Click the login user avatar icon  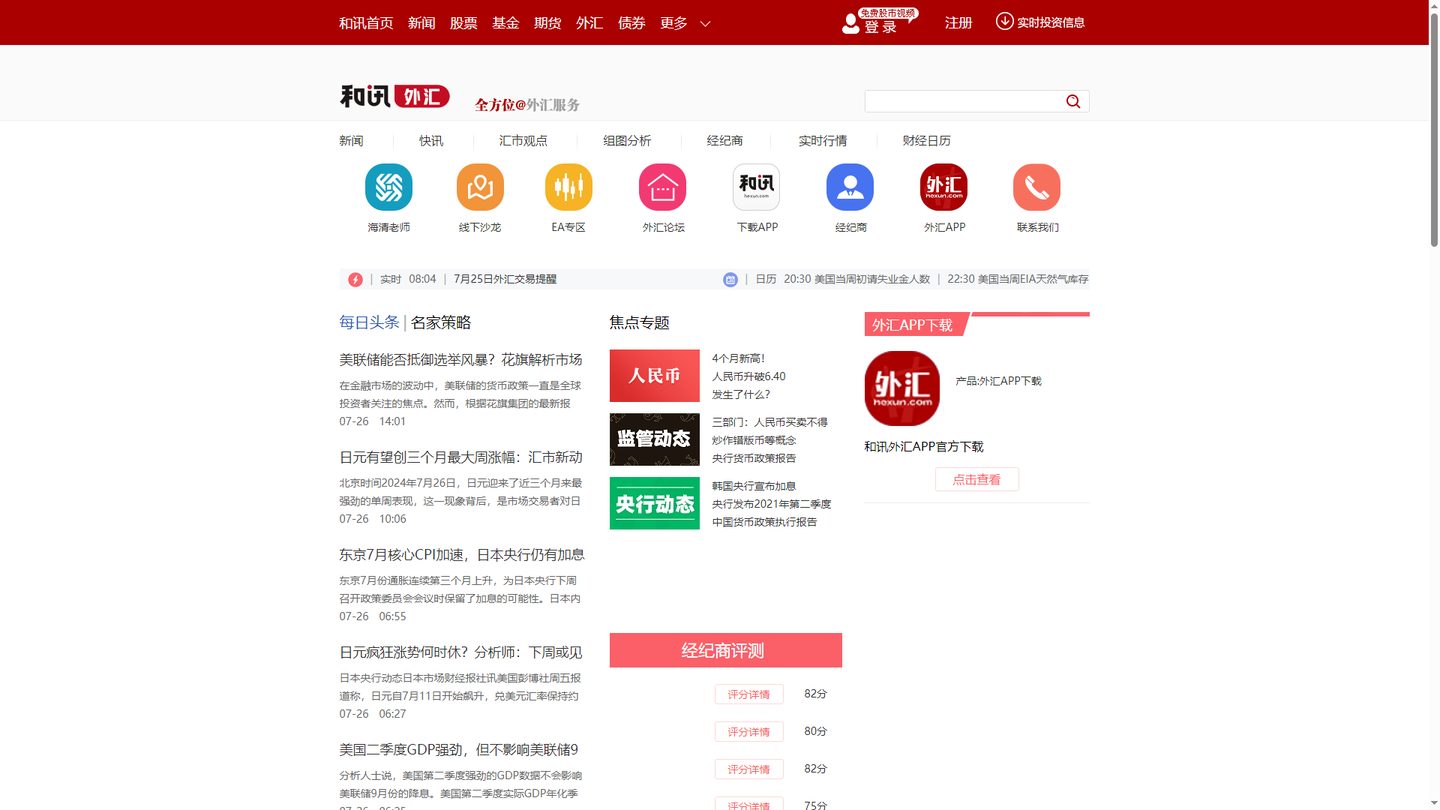(851, 23)
